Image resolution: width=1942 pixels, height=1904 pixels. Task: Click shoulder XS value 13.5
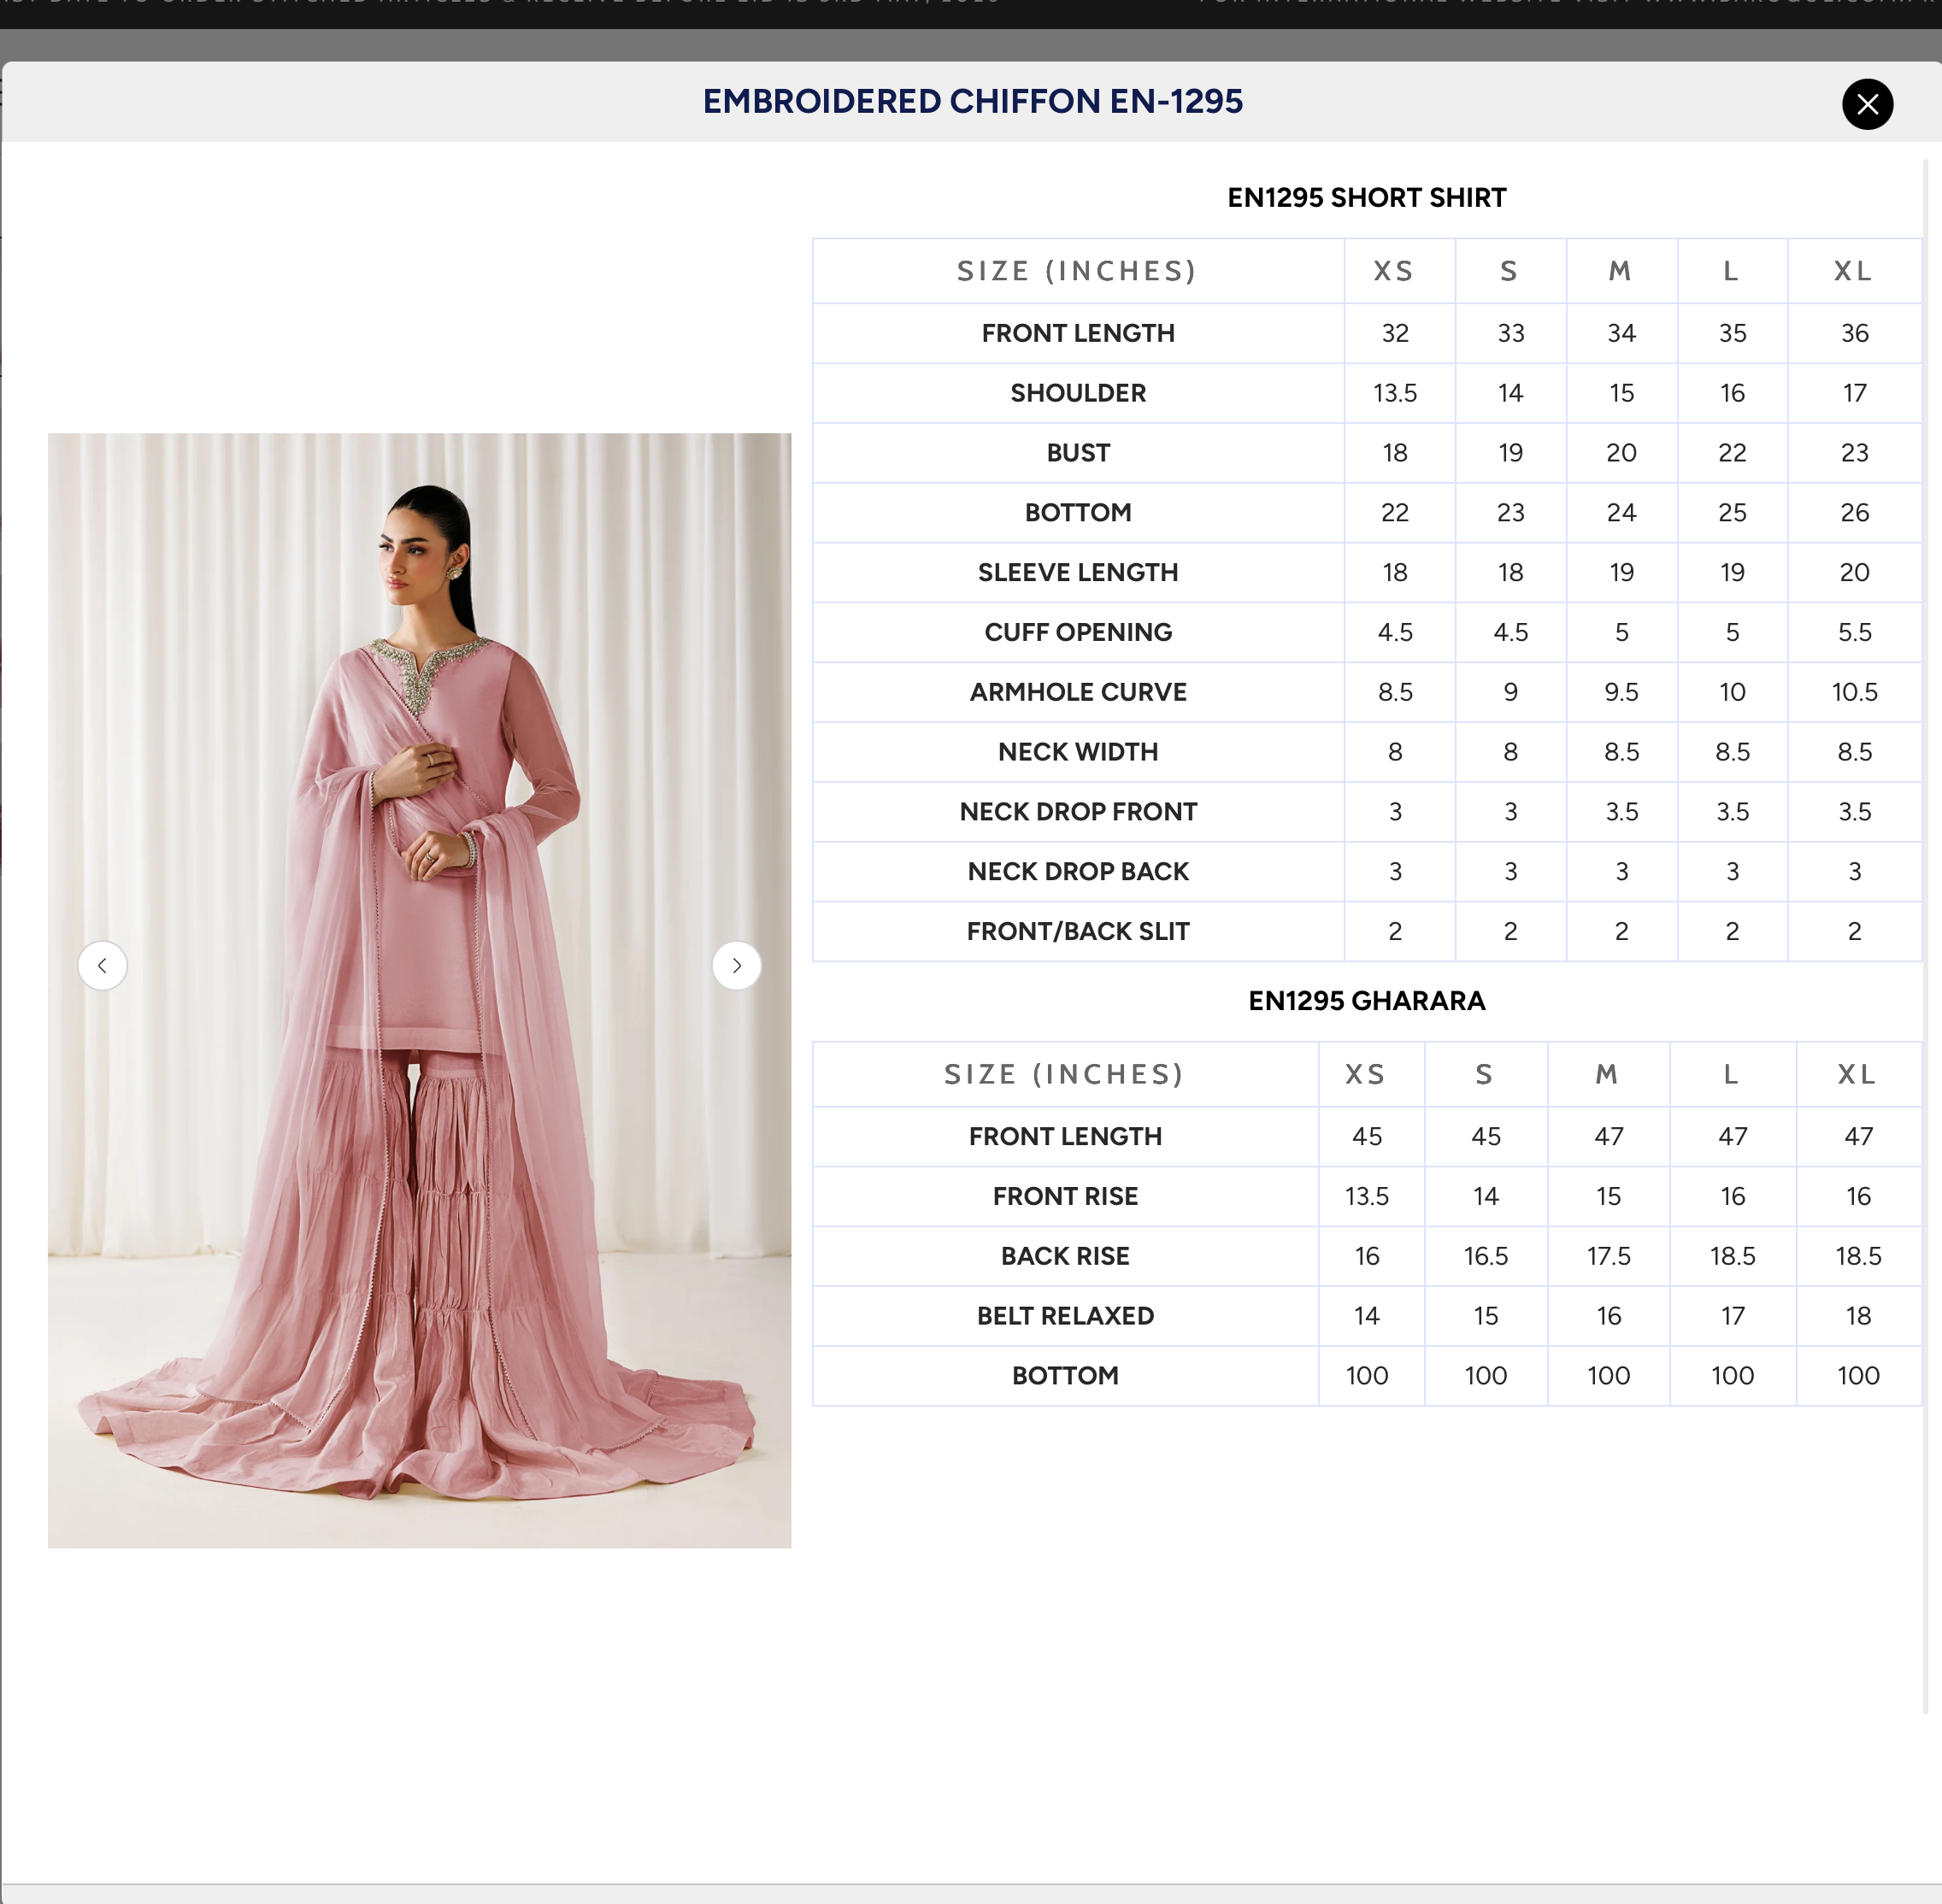click(x=1394, y=393)
